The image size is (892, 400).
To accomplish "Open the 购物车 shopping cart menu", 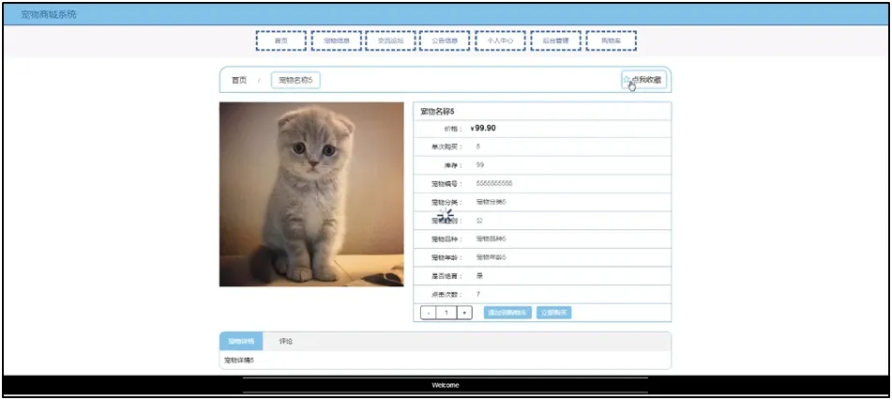I will (610, 41).
